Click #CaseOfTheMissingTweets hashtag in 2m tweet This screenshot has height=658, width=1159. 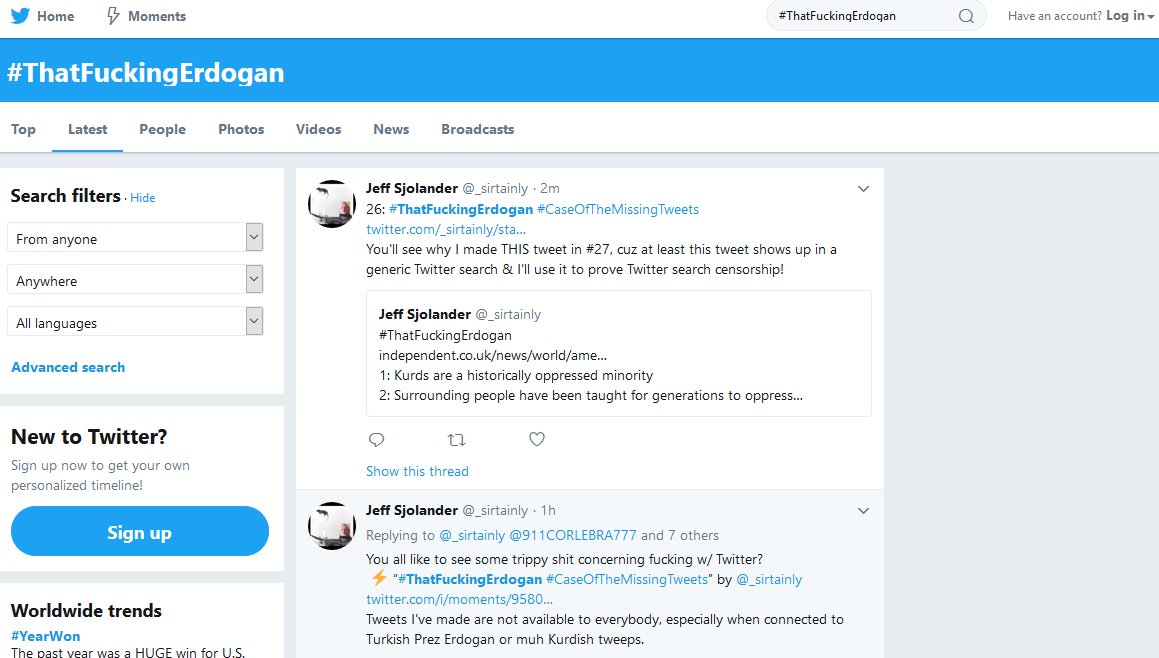tap(618, 209)
